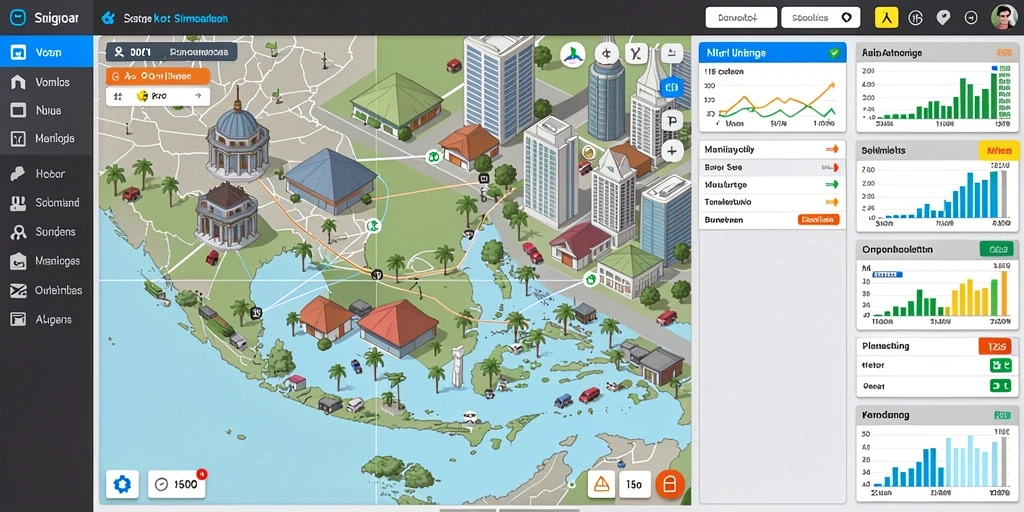Click the blue gear settings icon on map
Image resolution: width=1024 pixels, height=512 pixels.
[122, 484]
